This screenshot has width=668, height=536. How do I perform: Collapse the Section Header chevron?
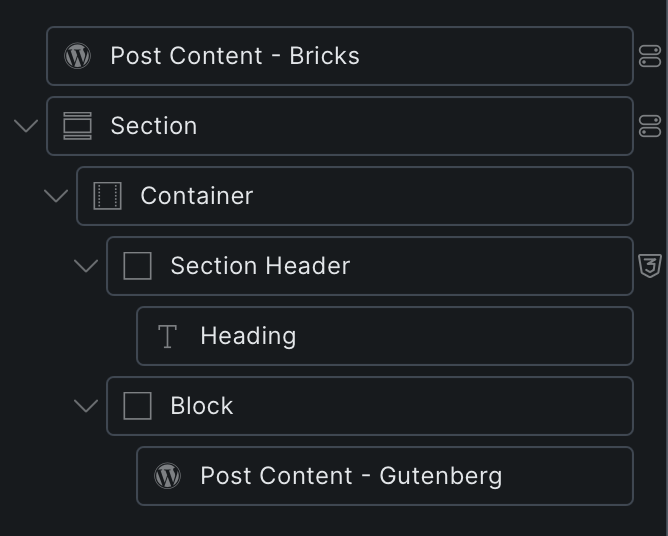pos(86,266)
